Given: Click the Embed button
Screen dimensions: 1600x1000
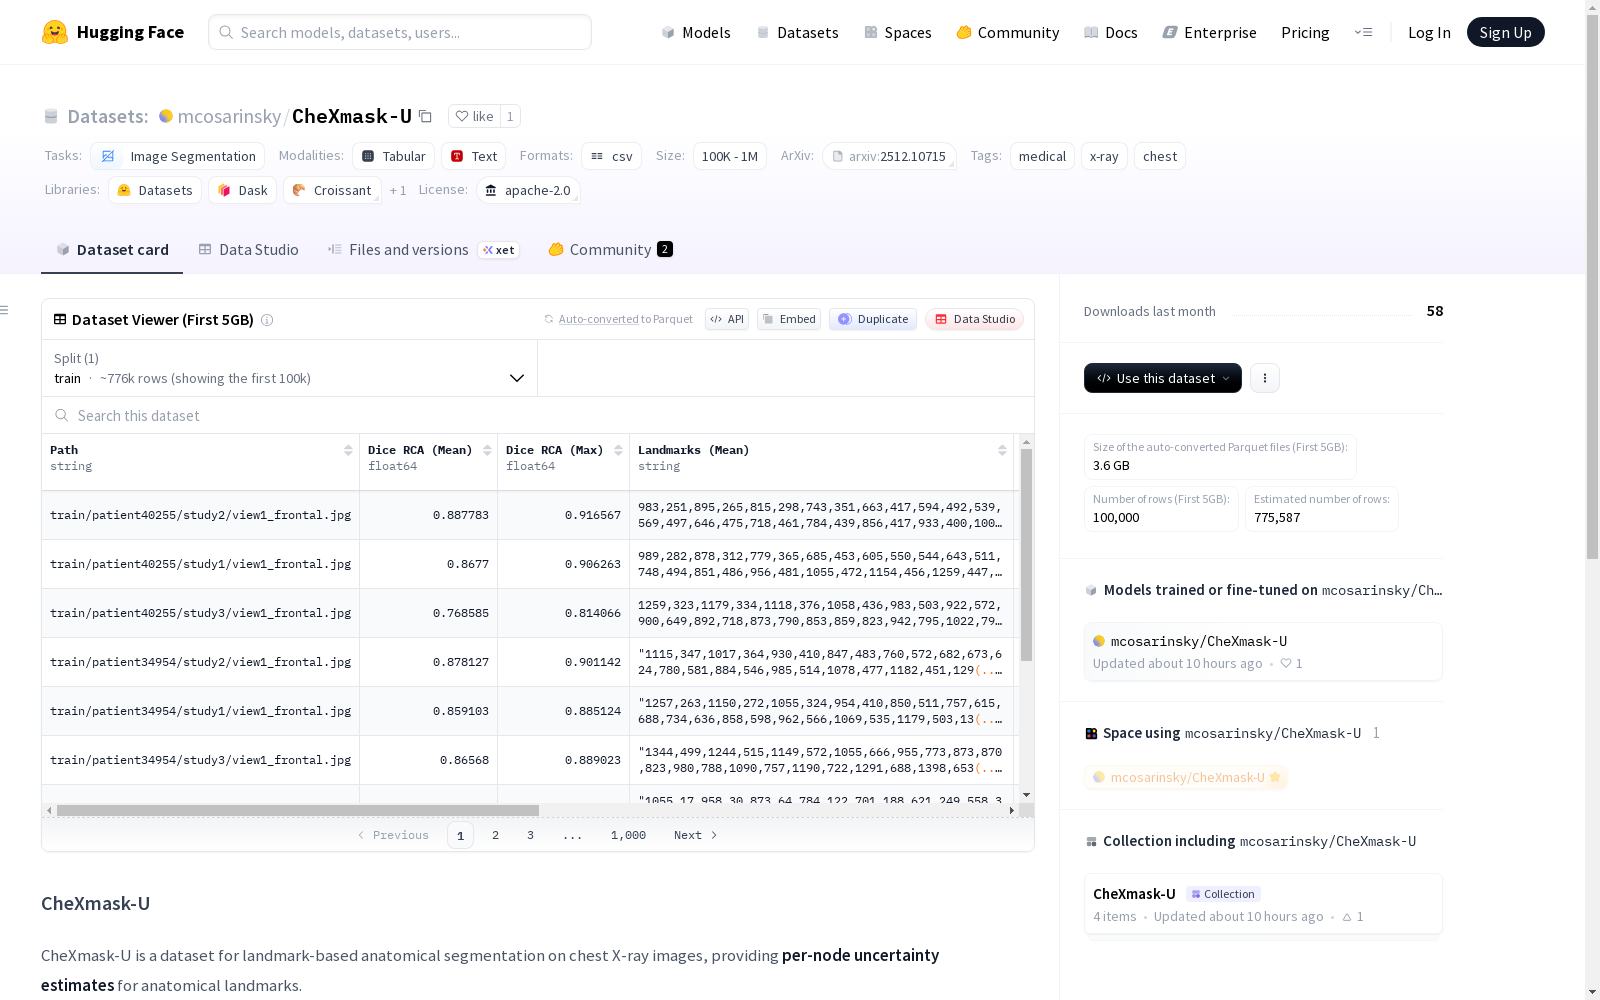Looking at the screenshot, I should [x=789, y=319].
